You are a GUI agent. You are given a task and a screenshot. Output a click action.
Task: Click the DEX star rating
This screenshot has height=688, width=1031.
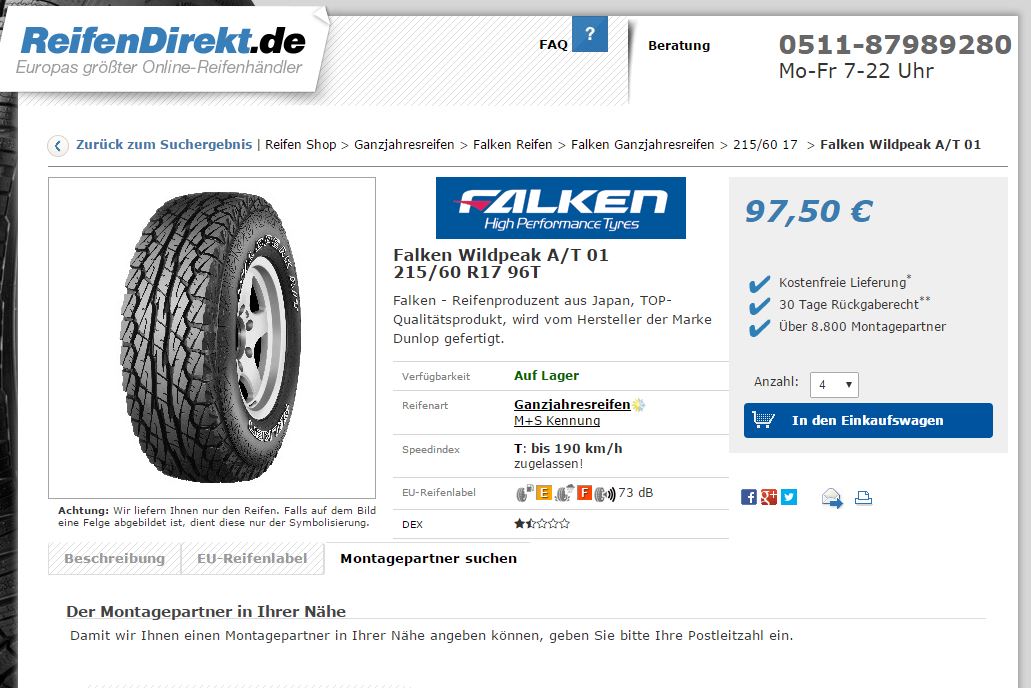coord(542,524)
